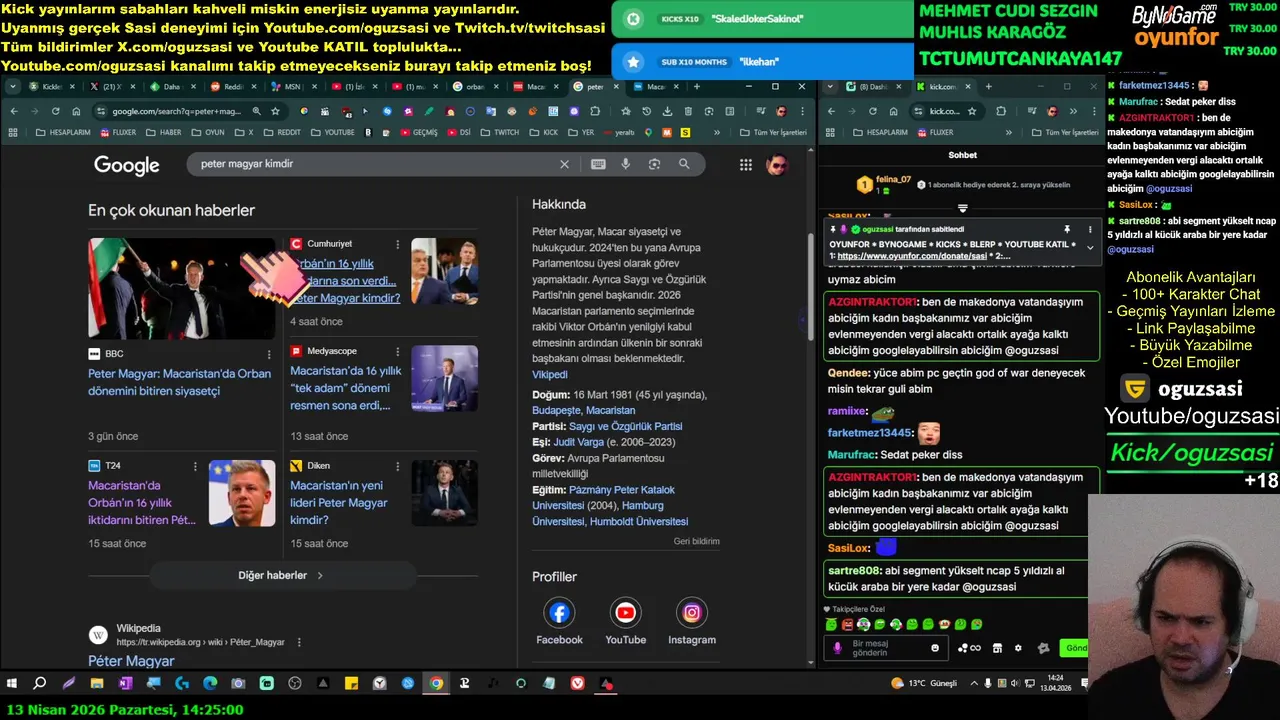1280x720 pixels.
Task: Open new tab in Google window
Action: (x=697, y=87)
